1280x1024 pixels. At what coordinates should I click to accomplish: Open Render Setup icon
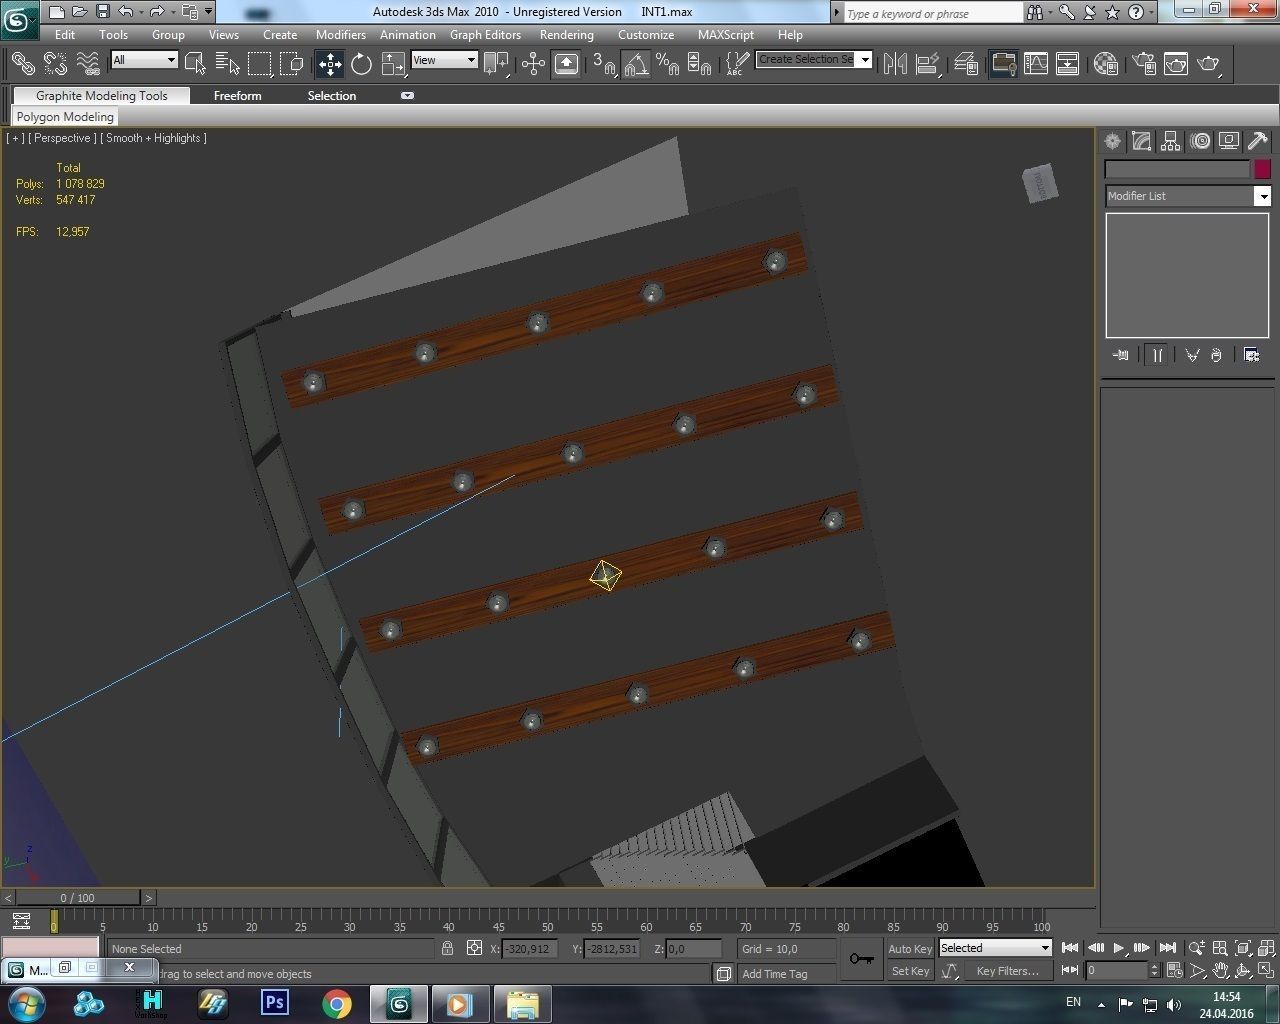[1143, 64]
